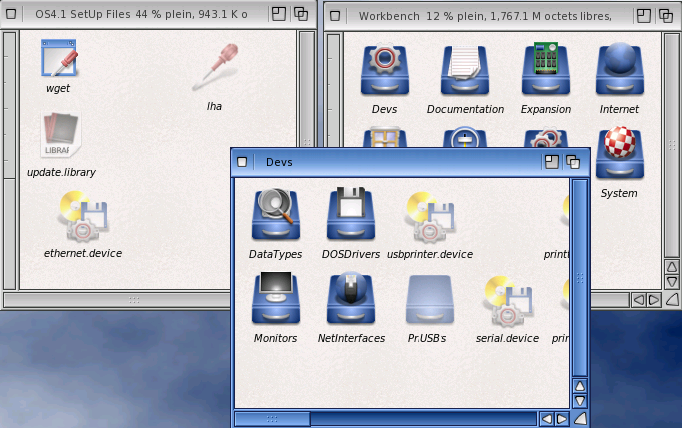This screenshot has width=682, height=428.
Task: Select ethernet.device in OS4.1 SetUp Files
Action: tap(83, 216)
